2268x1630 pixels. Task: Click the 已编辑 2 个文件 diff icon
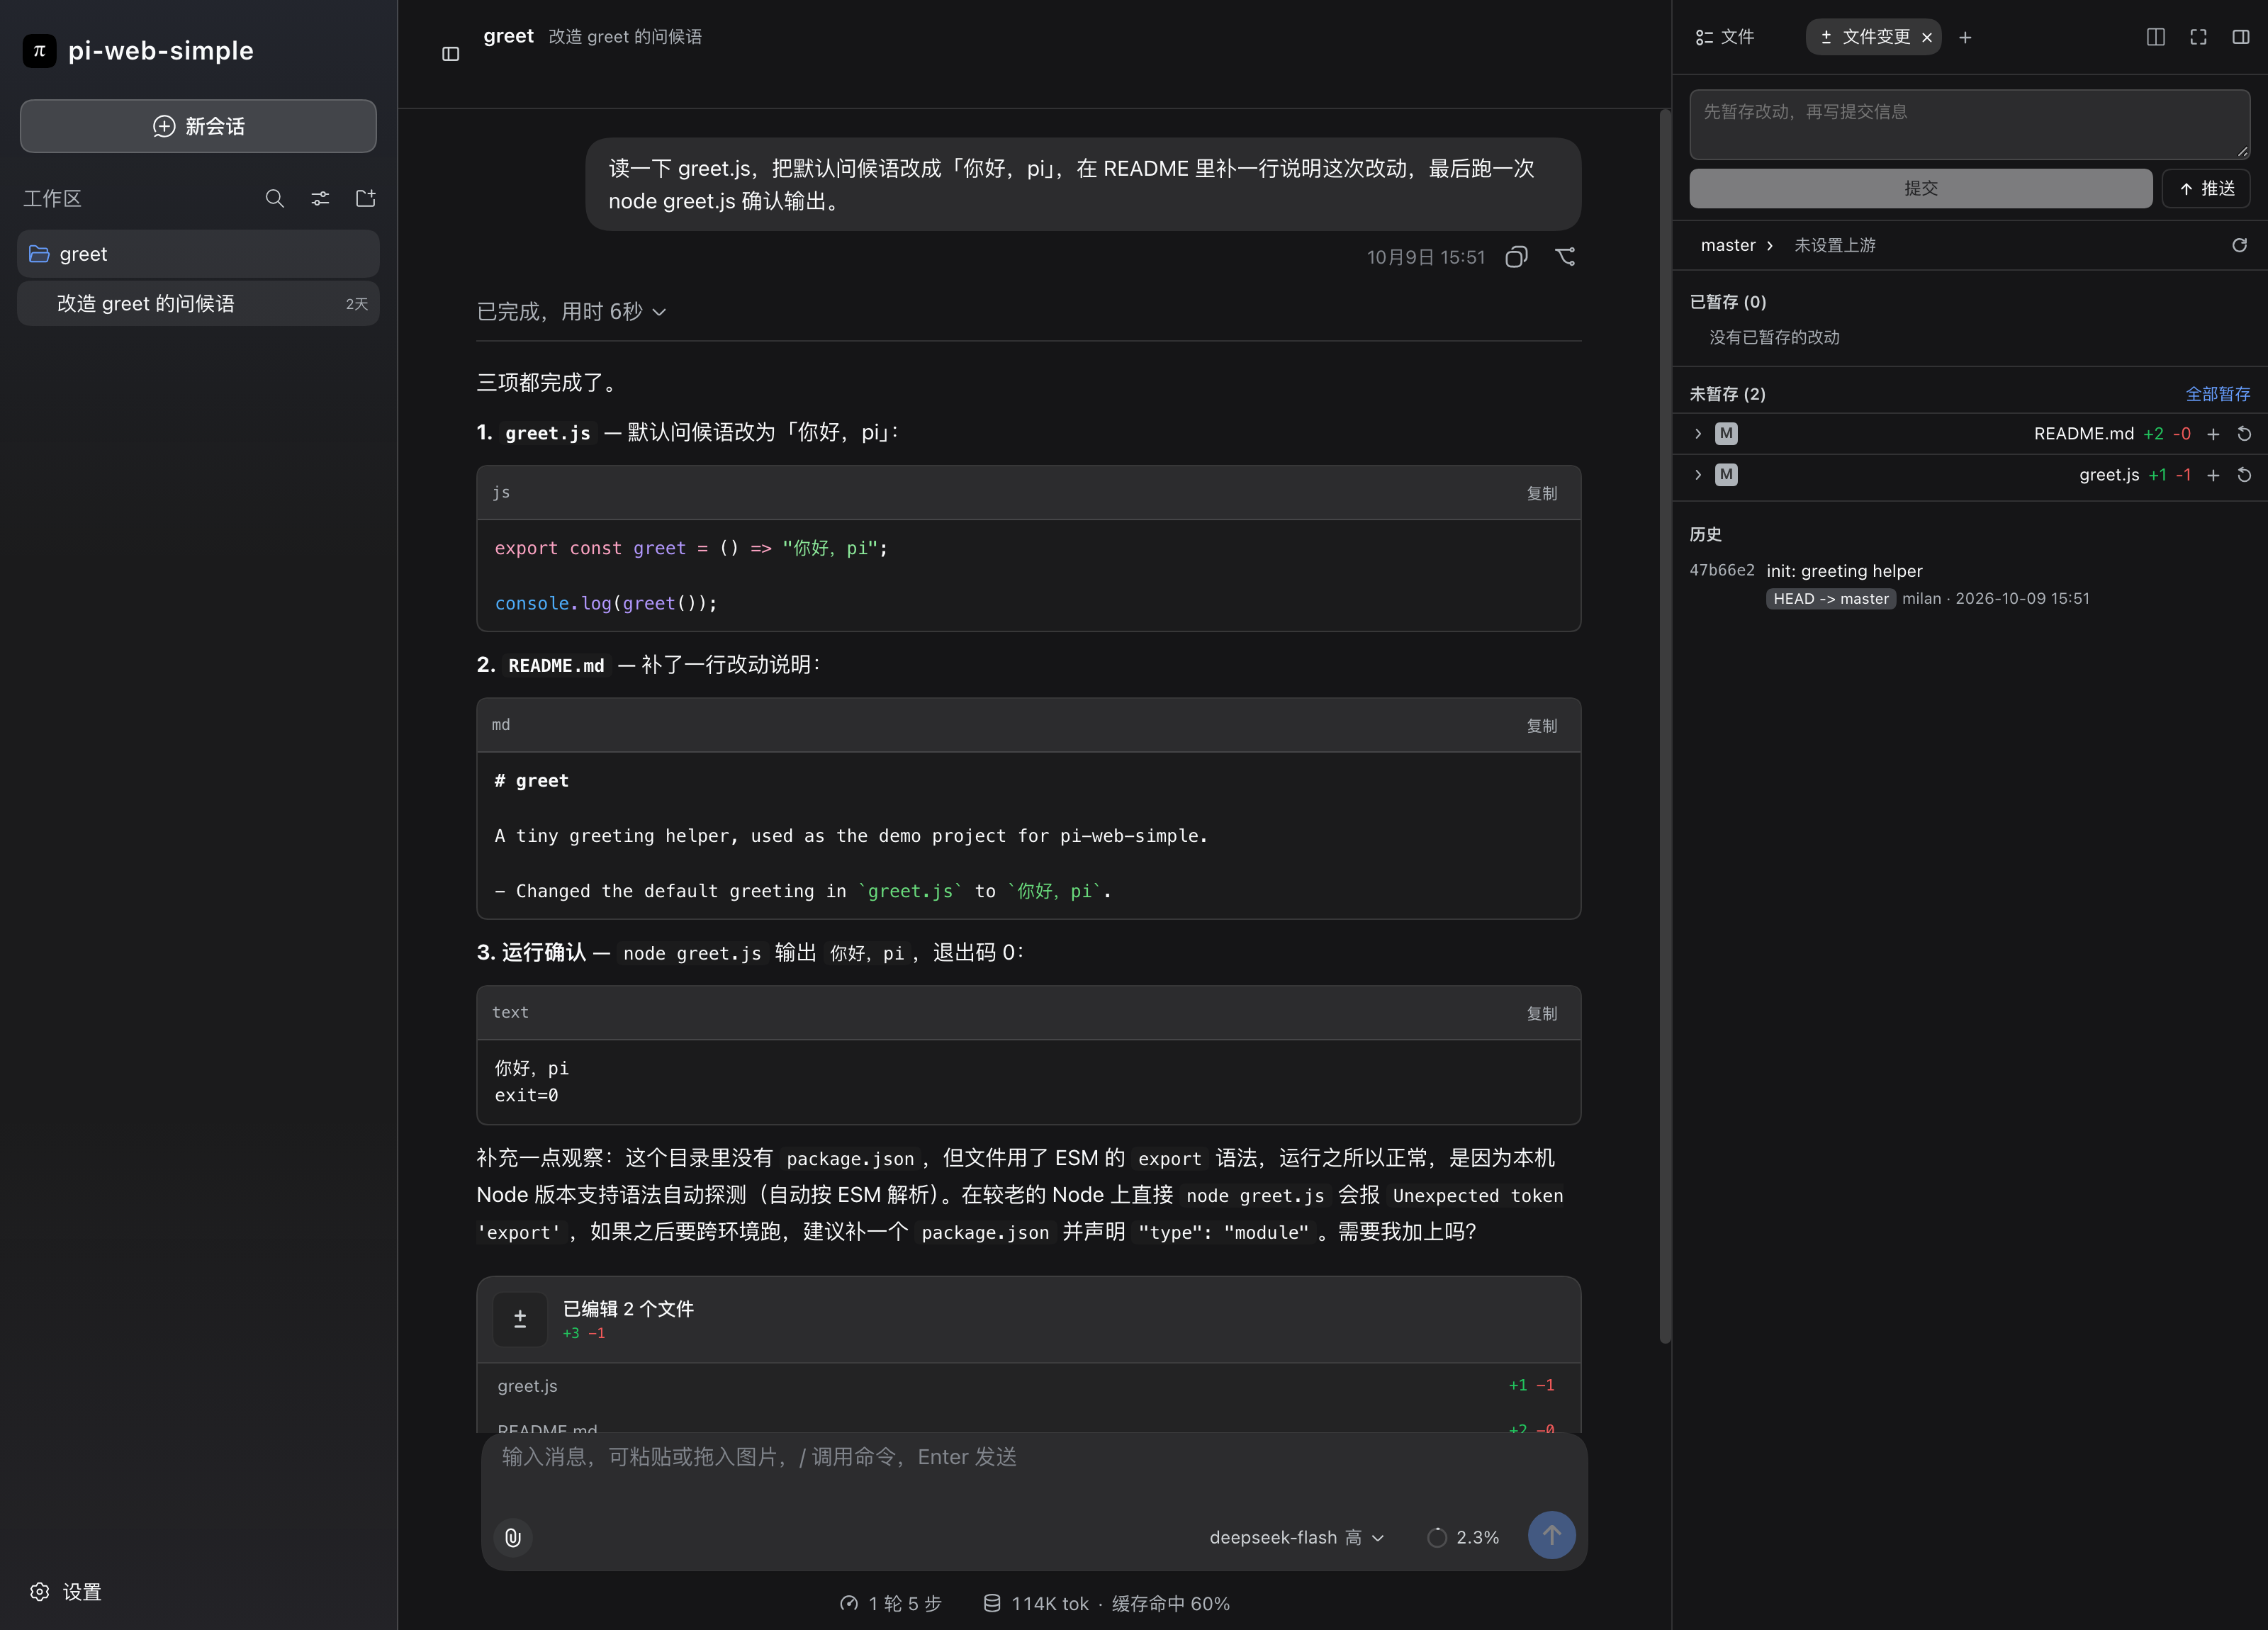(x=520, y=1319)
